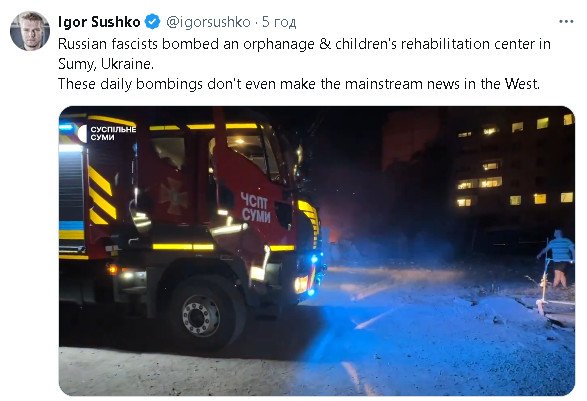Open the Igor Sushko display name link
Screen dimensions: 587x401
point(99,22)
